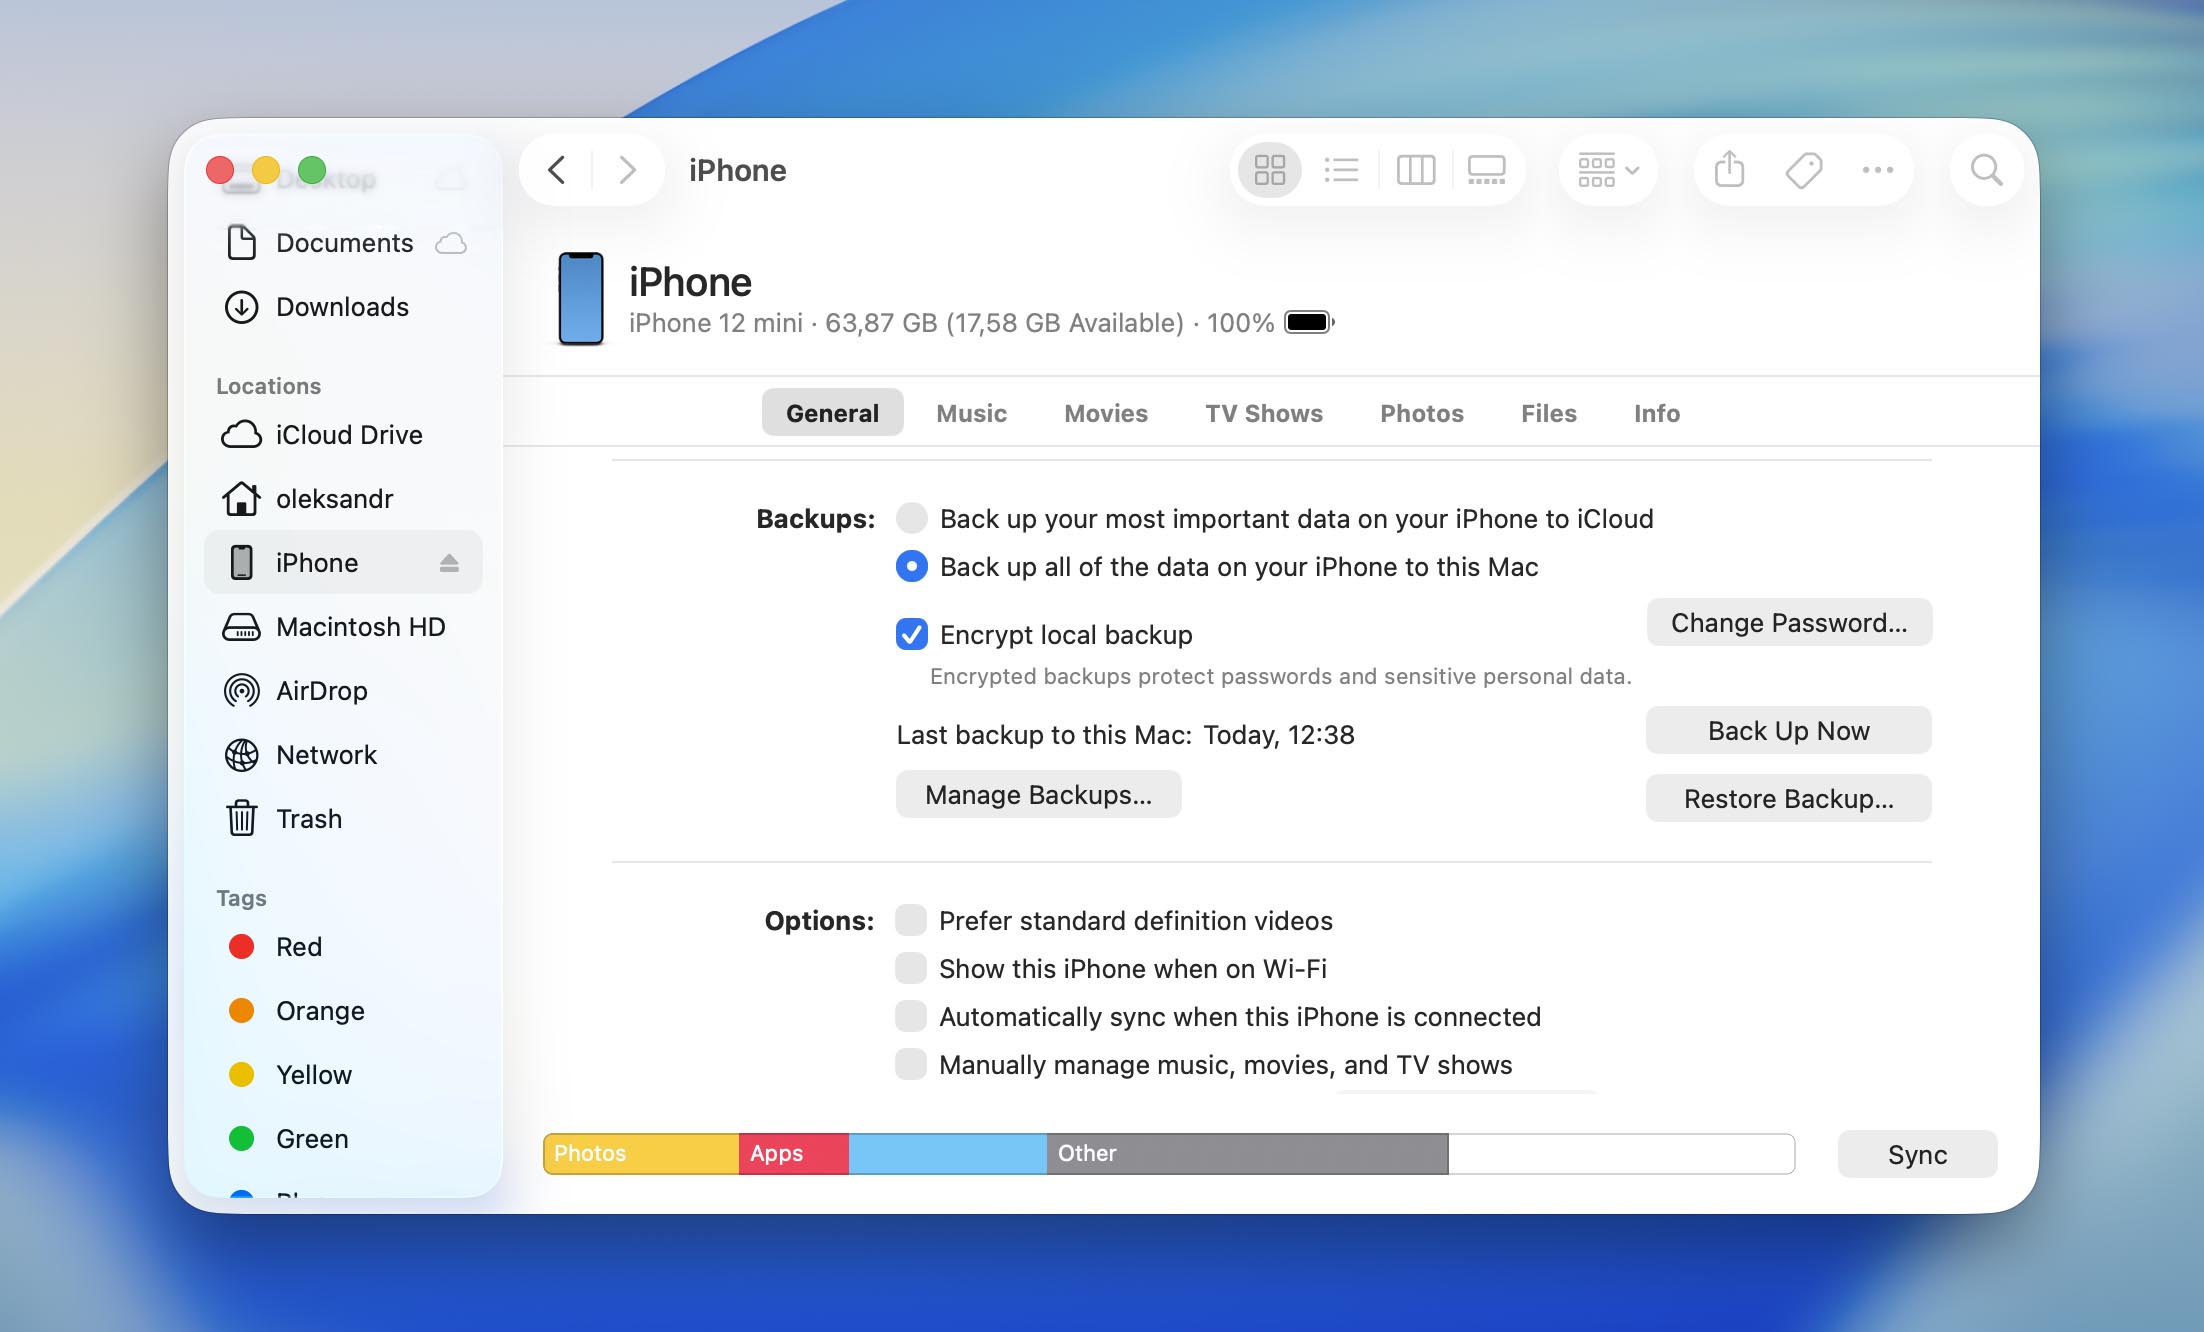
Task: Click the "Last backup to this Mac" text
Action: click(x=1044, y=735)
